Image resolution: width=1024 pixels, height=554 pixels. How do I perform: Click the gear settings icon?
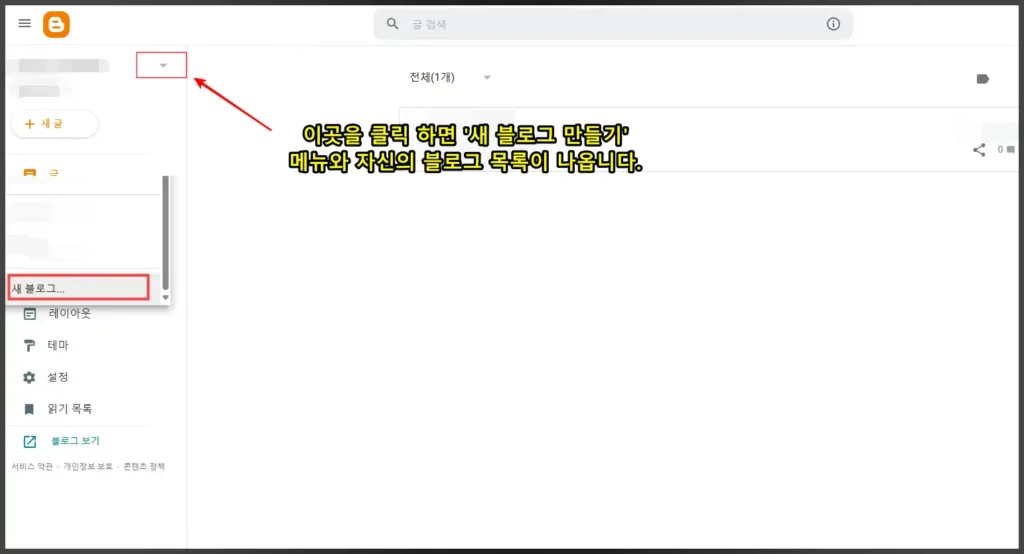tap(29, 378)
